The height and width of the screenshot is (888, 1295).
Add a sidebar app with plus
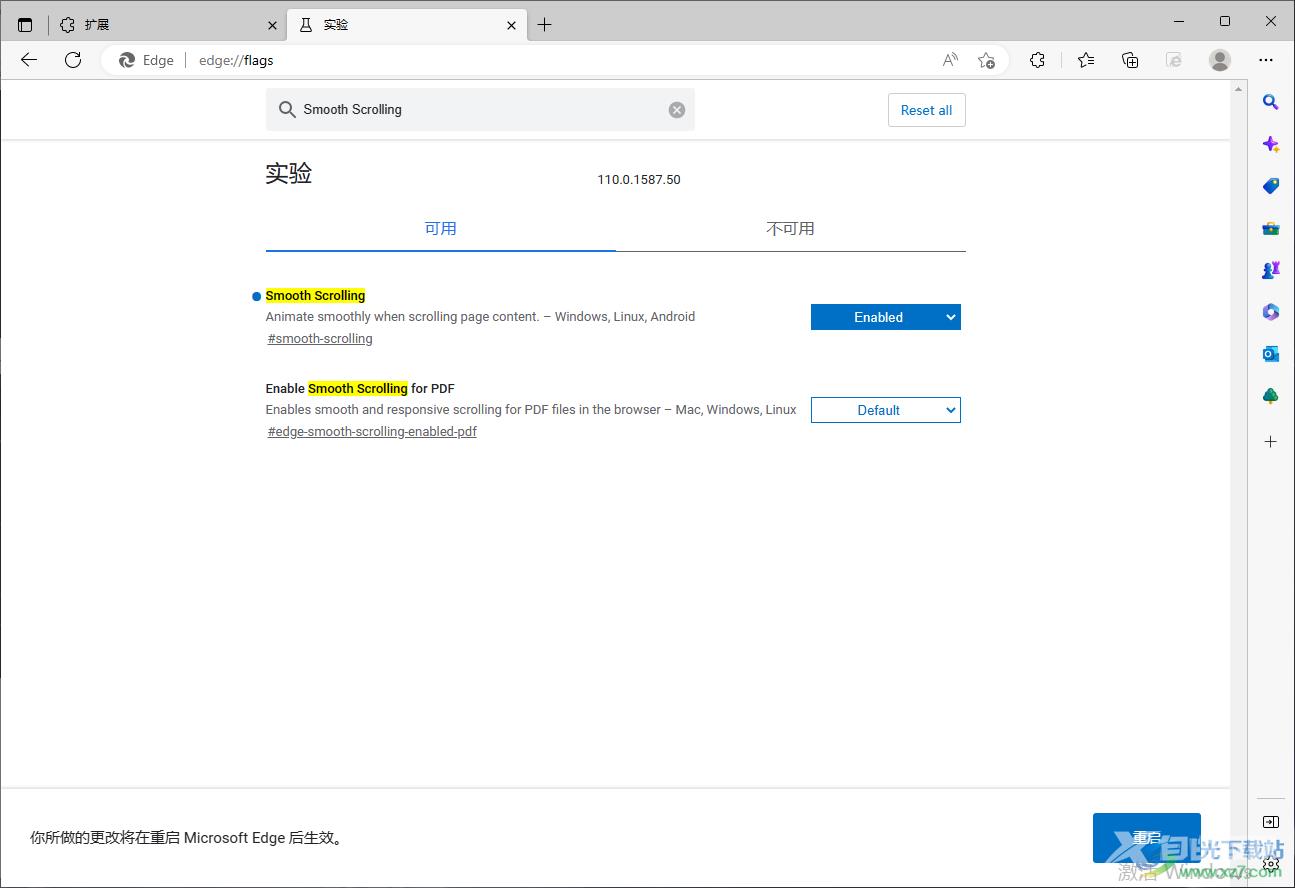(1271, 441)
